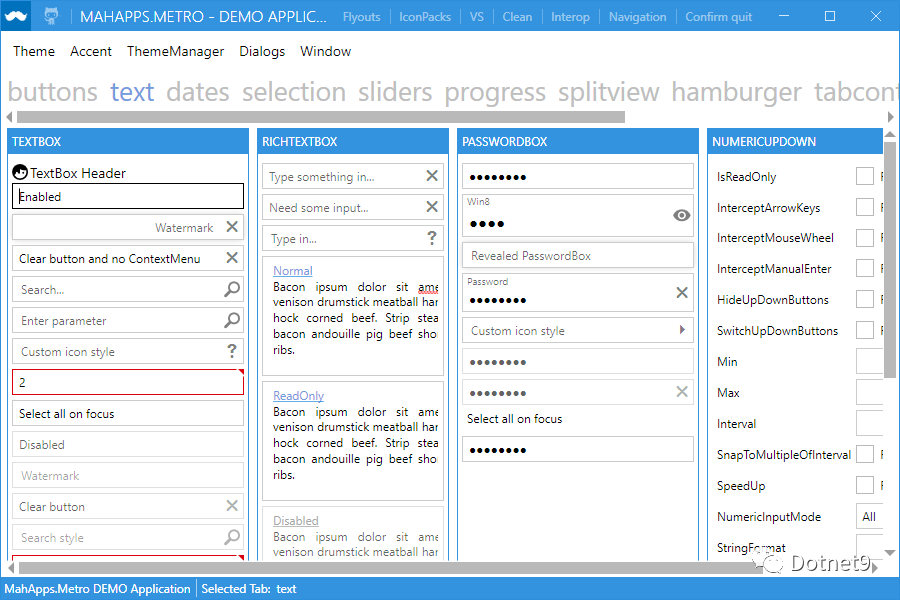
Task: Enable InterceptArrowKeys checkbox
Action: pos(864,207)
